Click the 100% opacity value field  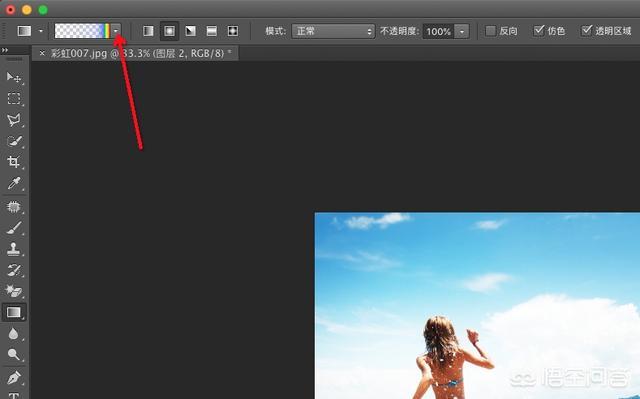[438, 31]
